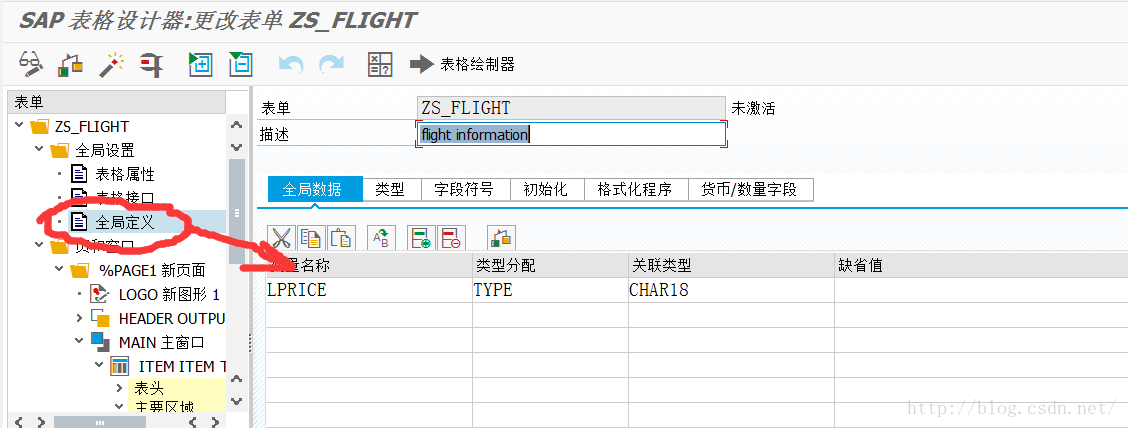This screenshot has height=428, width=1128.
Task: Click the redo arrow icon
Action: 332,65
